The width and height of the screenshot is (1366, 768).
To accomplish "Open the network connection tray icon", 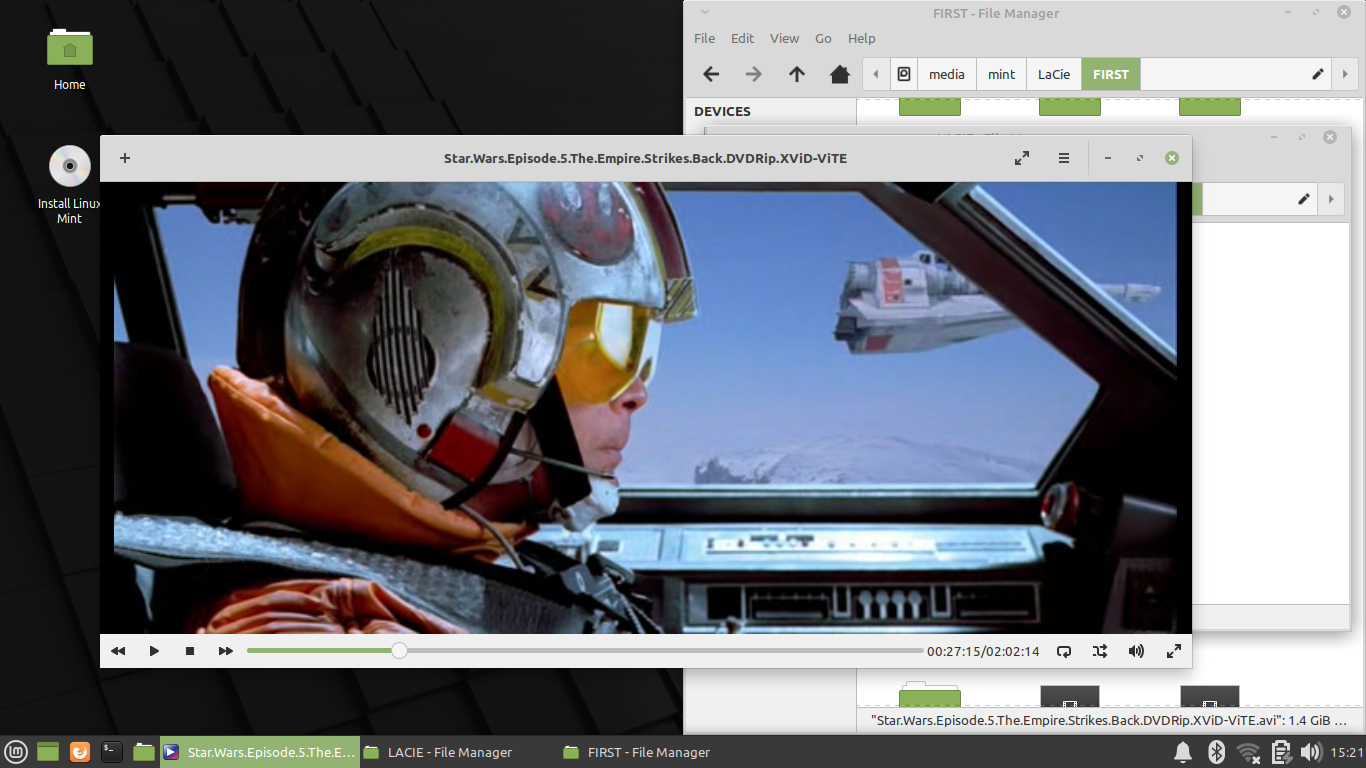I will [x=1248, y=752].
